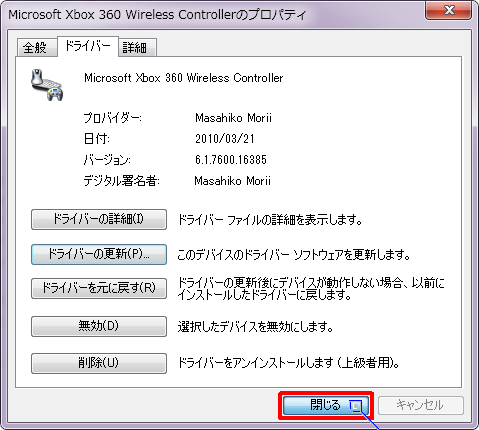Close the properties dialog window
The width and height of the screenshot is (479, 430).
tap(449, 10)
